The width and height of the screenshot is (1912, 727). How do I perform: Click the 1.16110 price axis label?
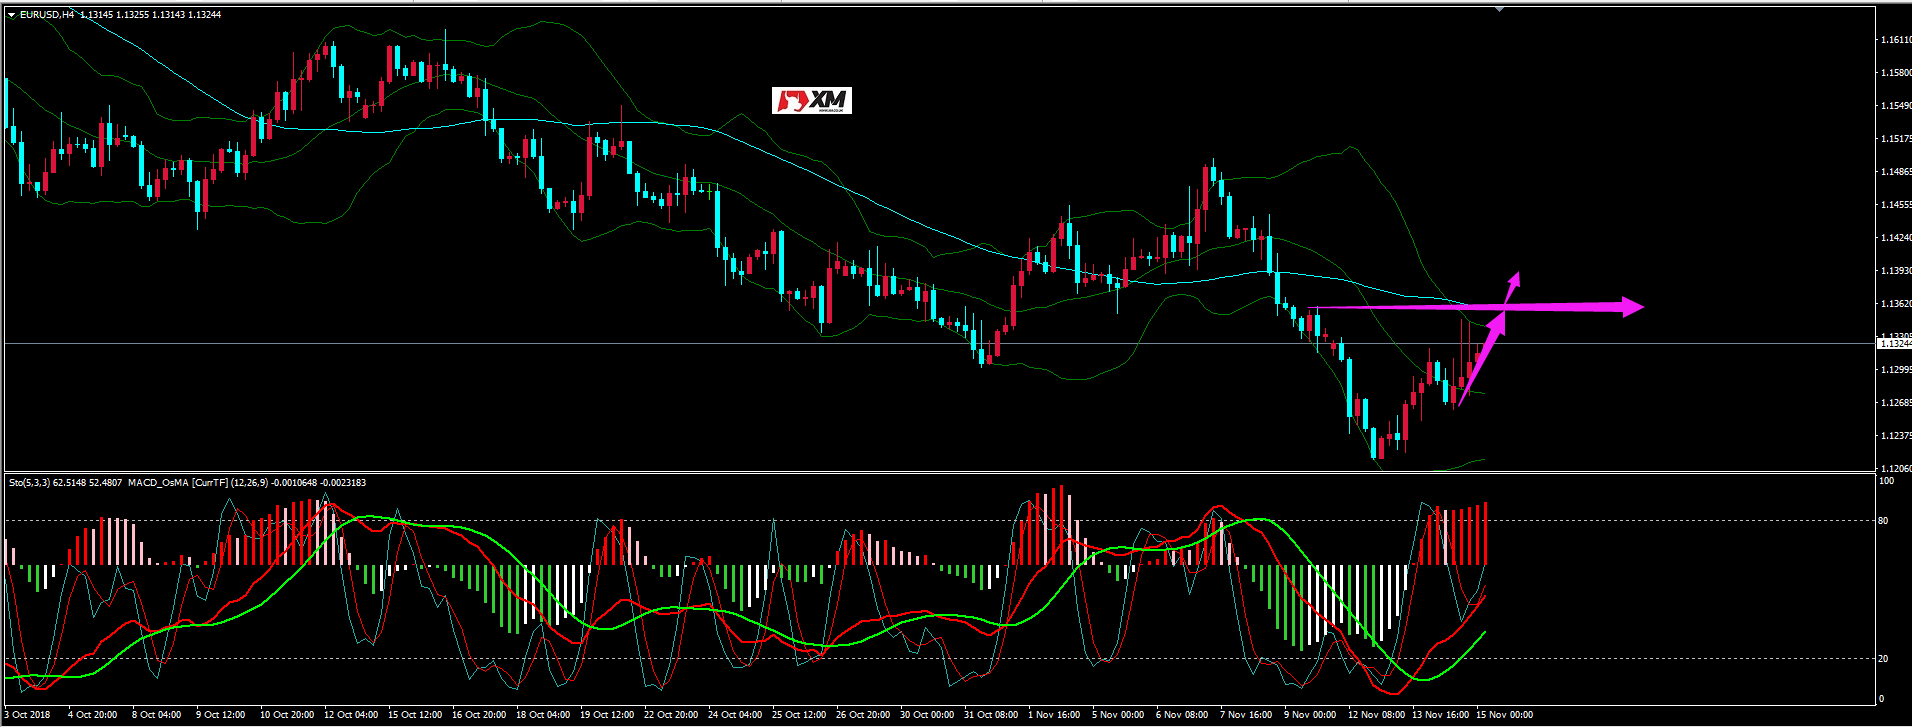(1896, 40)
